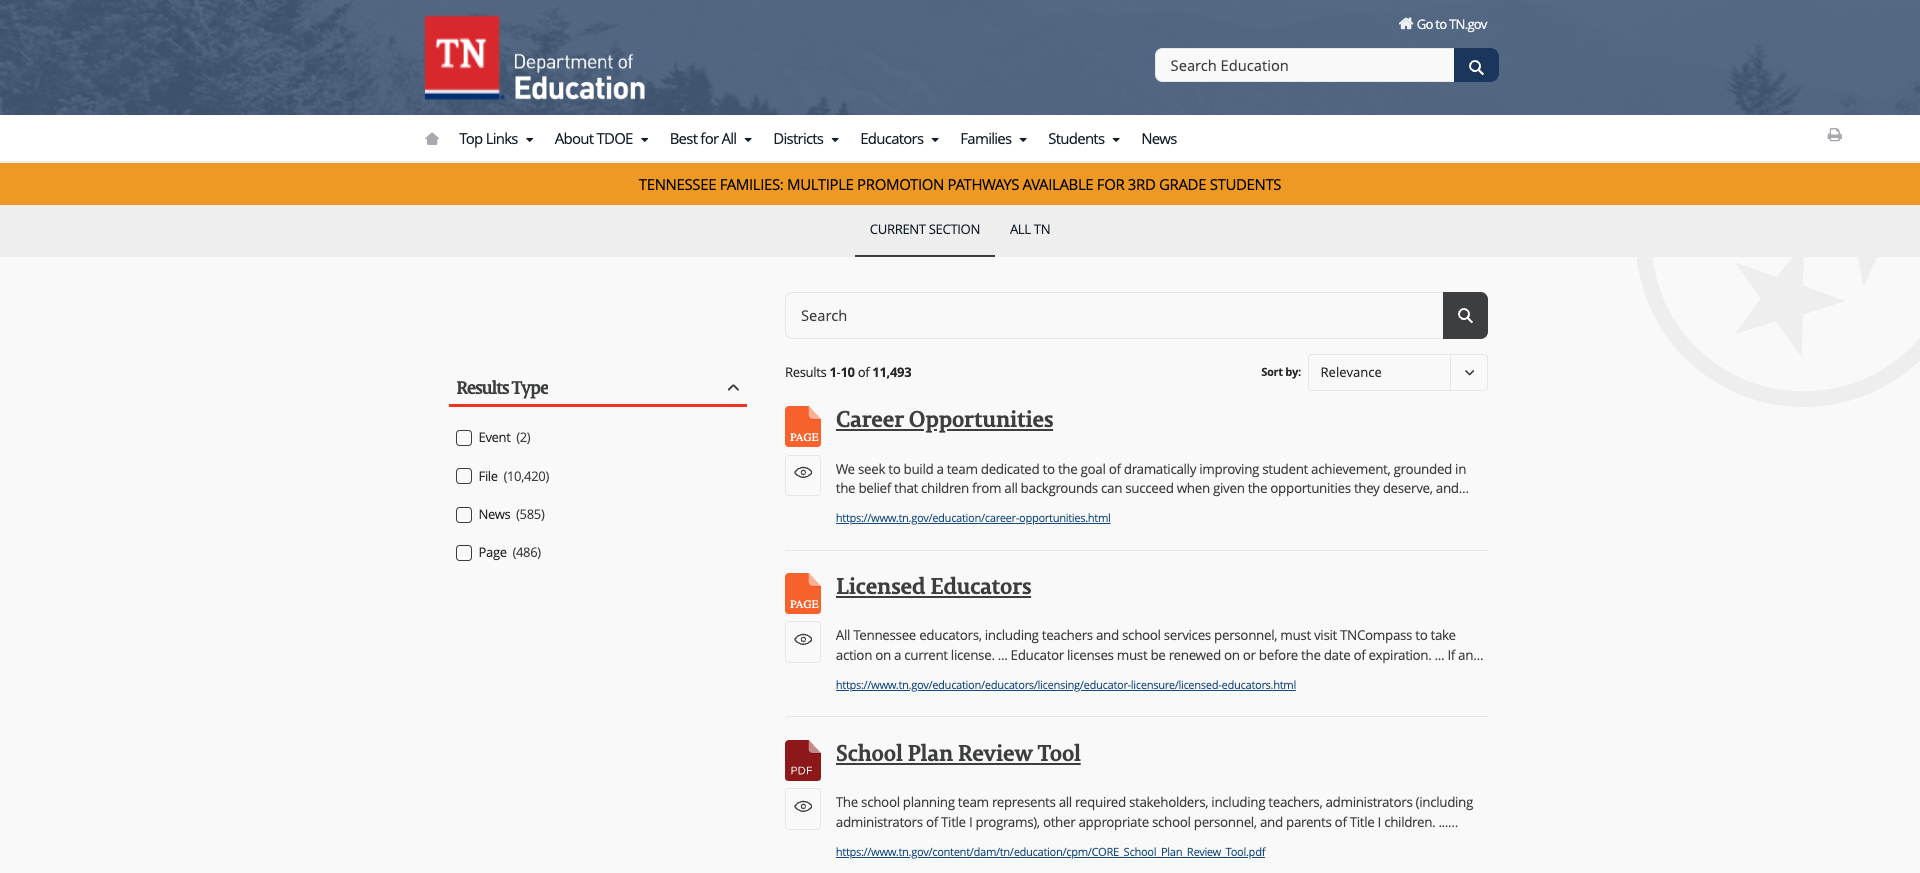The height and width of the screenshot is (873, 1920).
Task: Click the PAGE icon beside Career Opportunities
Action: (803, 426)
